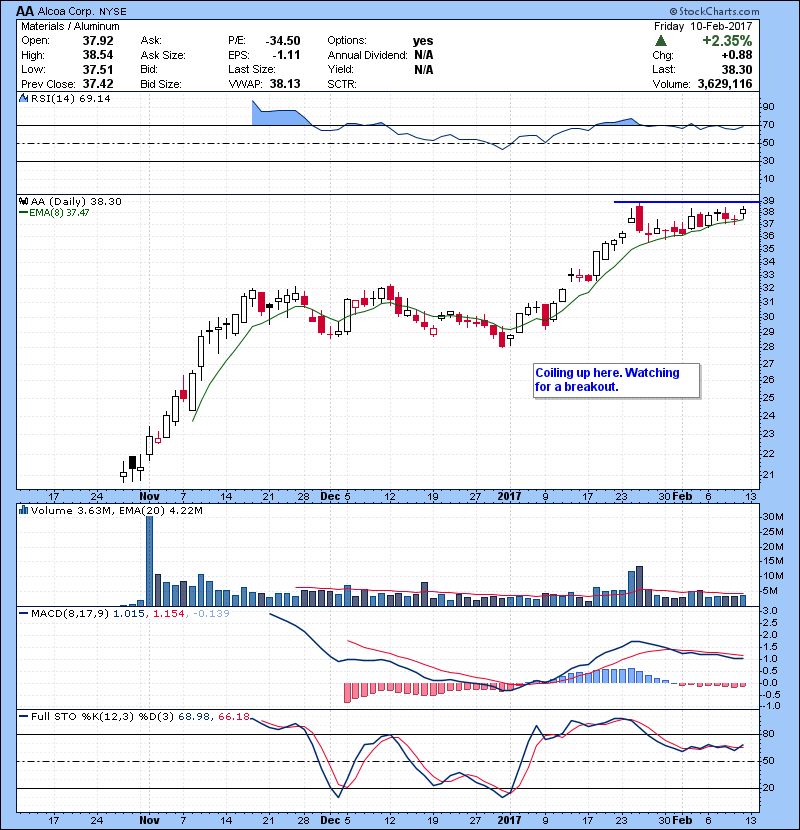This screenshot has width=800, height=830.
Task: Click the P/E value -34.50
Action: pyautogui.click(x=283, y=41)
